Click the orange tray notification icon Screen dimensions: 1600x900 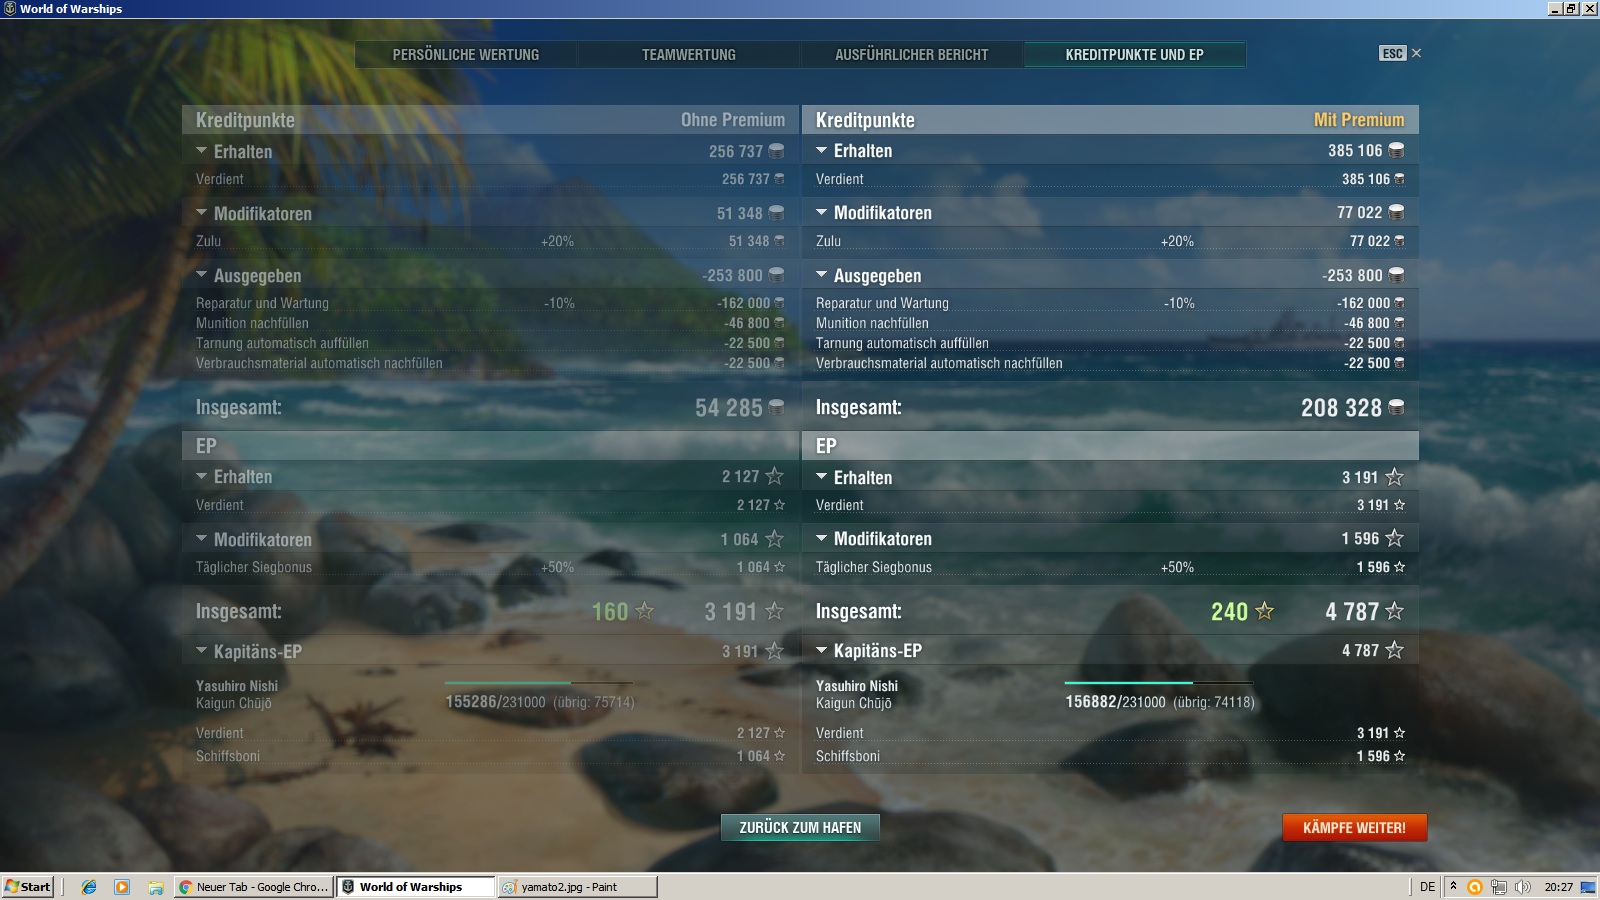[x=1474, y=887]
